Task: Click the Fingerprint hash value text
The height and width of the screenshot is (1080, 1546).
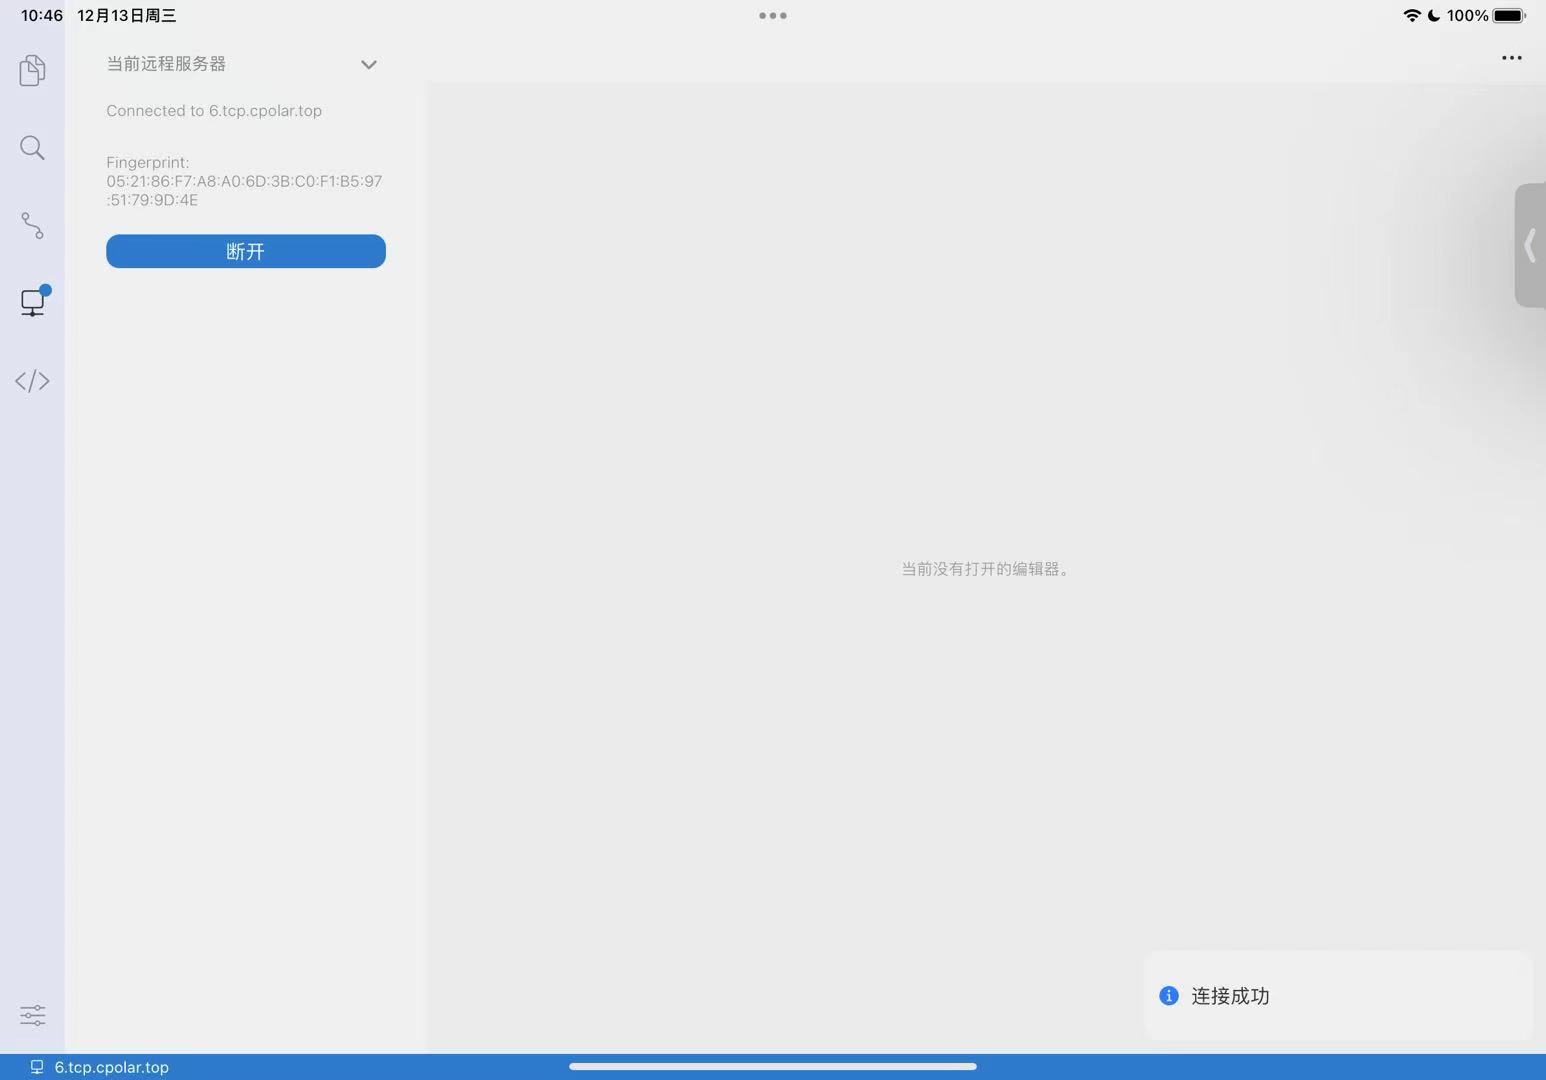Action: click(244, 190)
